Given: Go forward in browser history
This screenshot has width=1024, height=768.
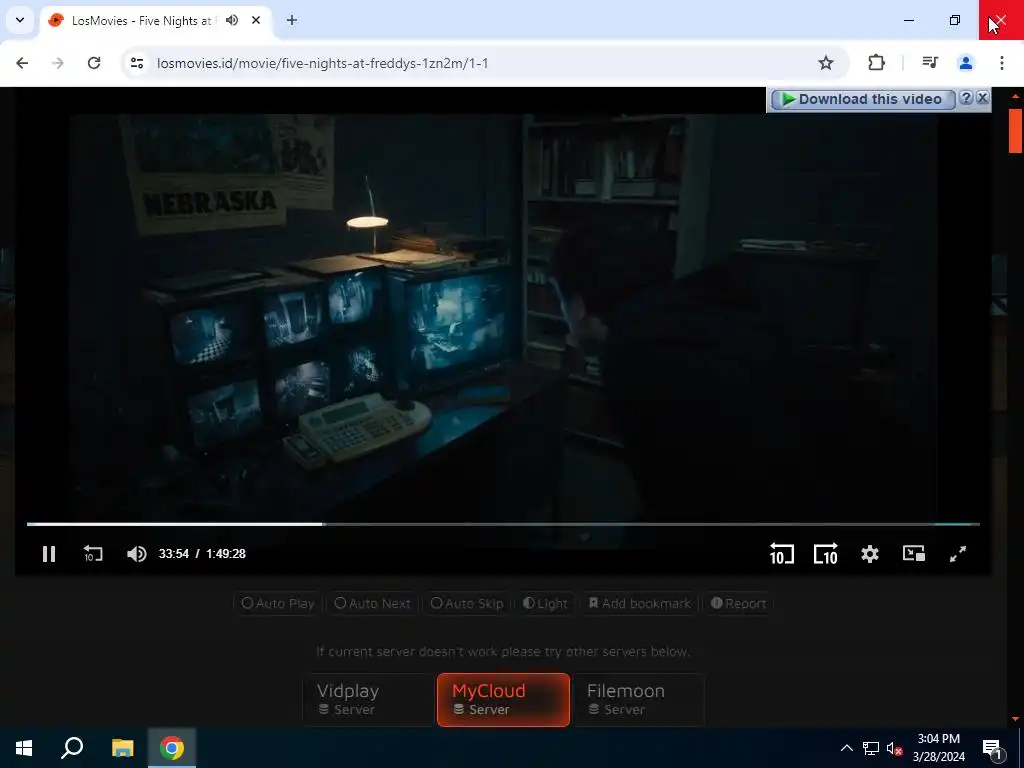Looking at the screenshot, I should [58, 63].
